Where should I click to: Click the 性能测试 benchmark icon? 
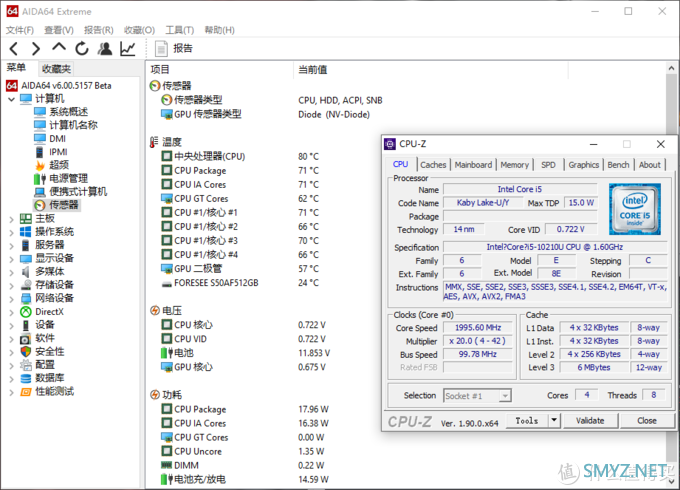(26, 392)
